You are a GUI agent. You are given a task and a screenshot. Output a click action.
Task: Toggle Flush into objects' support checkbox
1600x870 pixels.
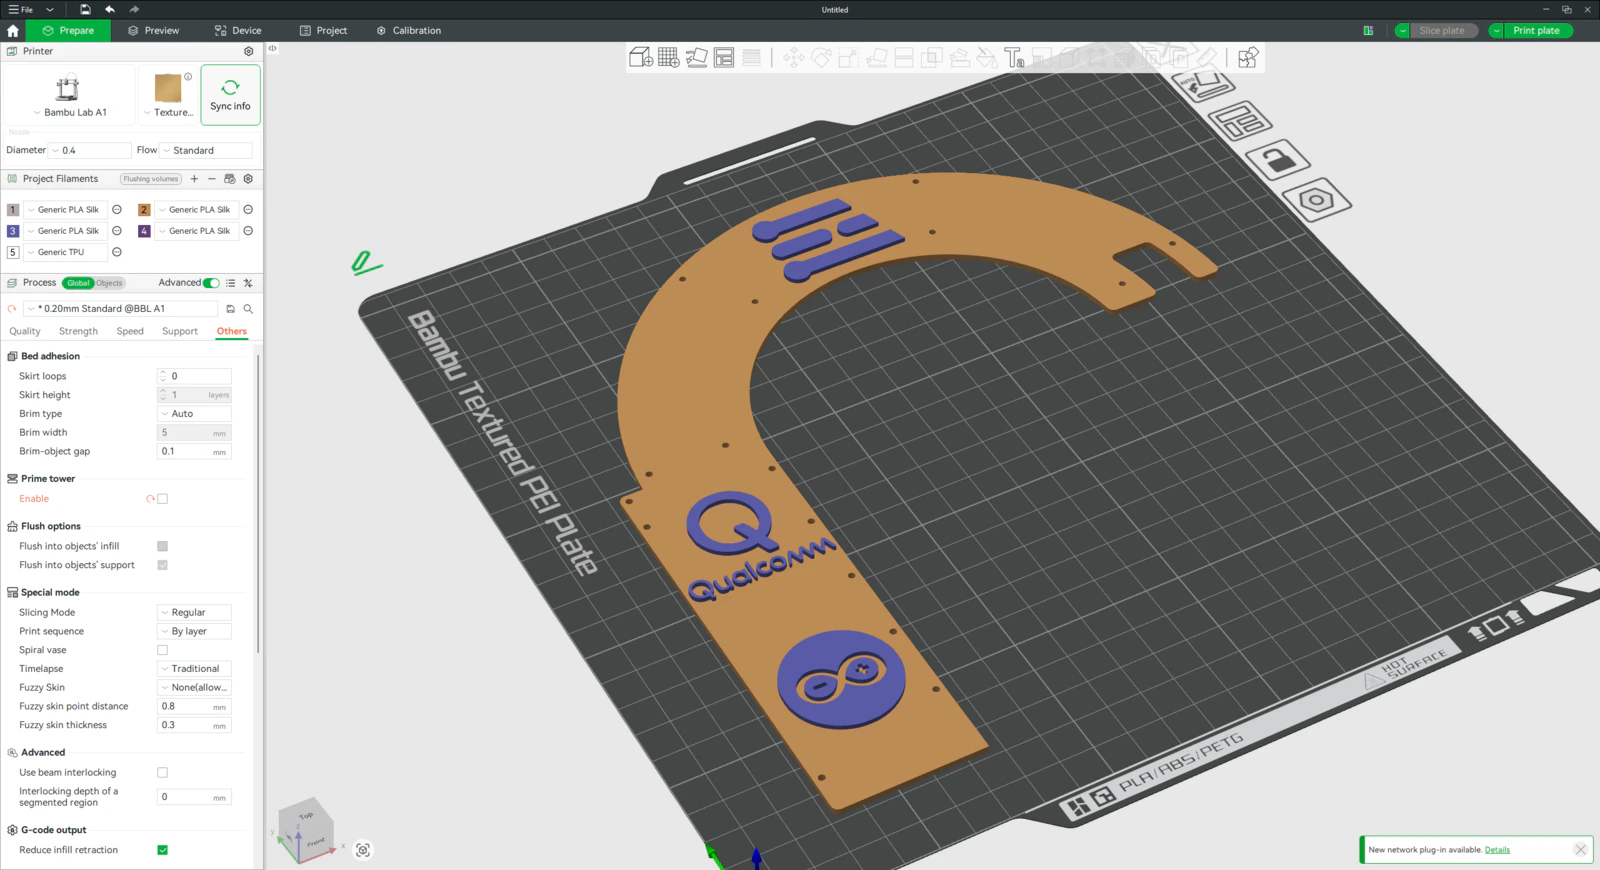[162, 565]
